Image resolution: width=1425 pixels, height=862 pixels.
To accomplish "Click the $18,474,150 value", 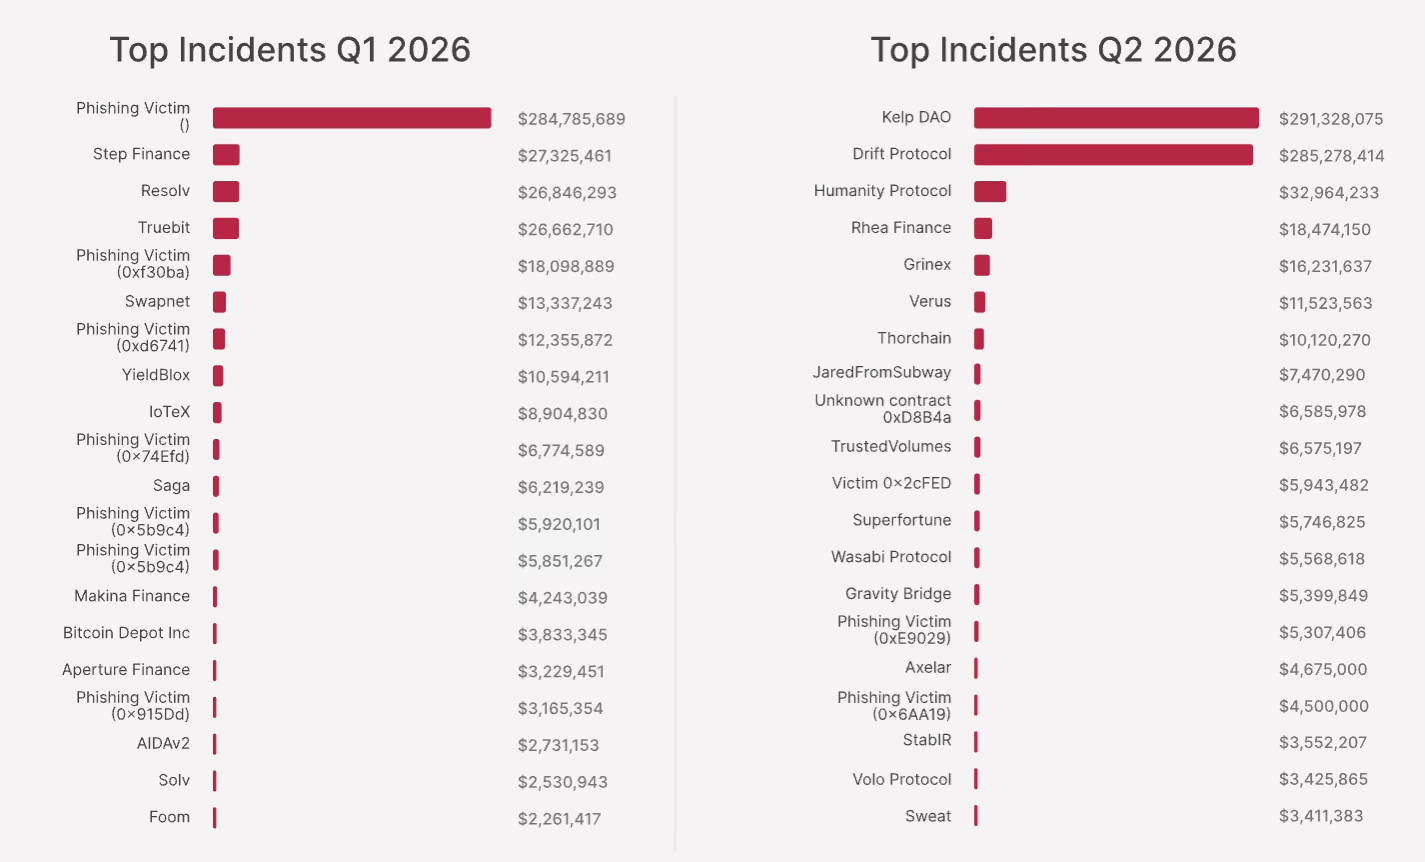I will pyautogui.click(x=1325, y=230).
